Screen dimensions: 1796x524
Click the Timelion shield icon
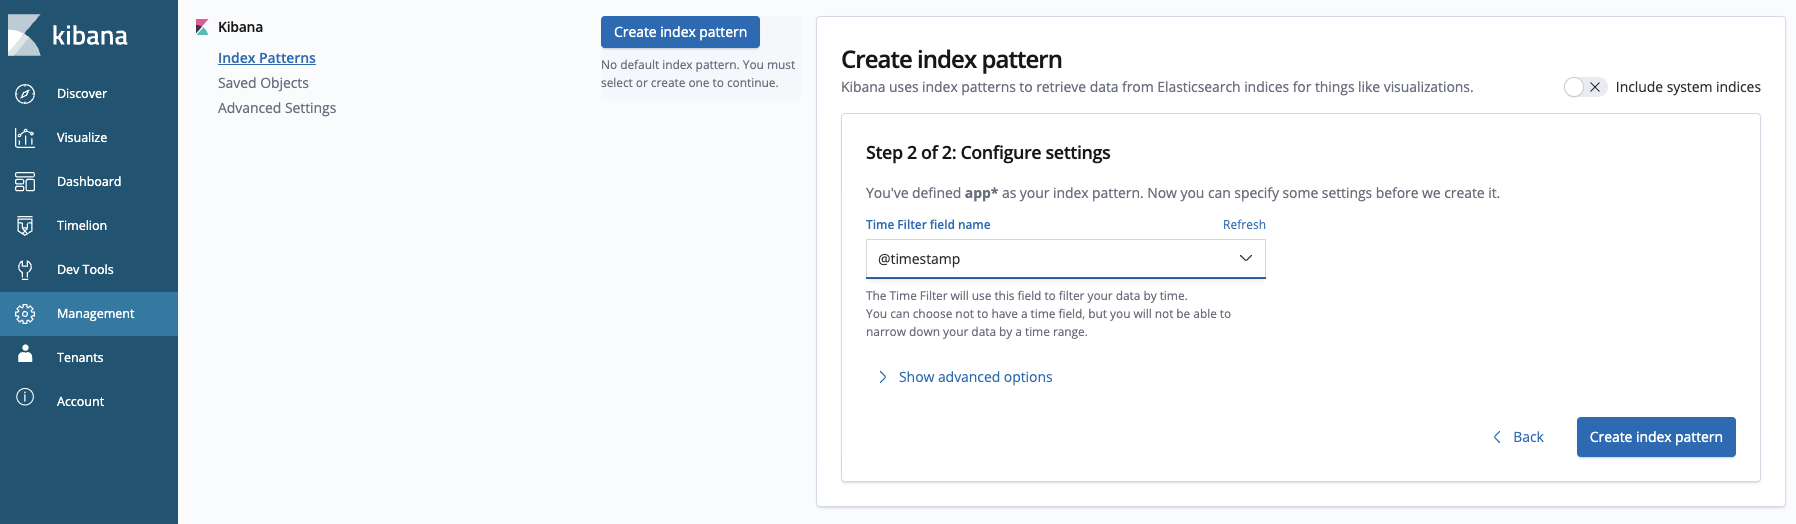pyautogui.click(x=25, y=226)
